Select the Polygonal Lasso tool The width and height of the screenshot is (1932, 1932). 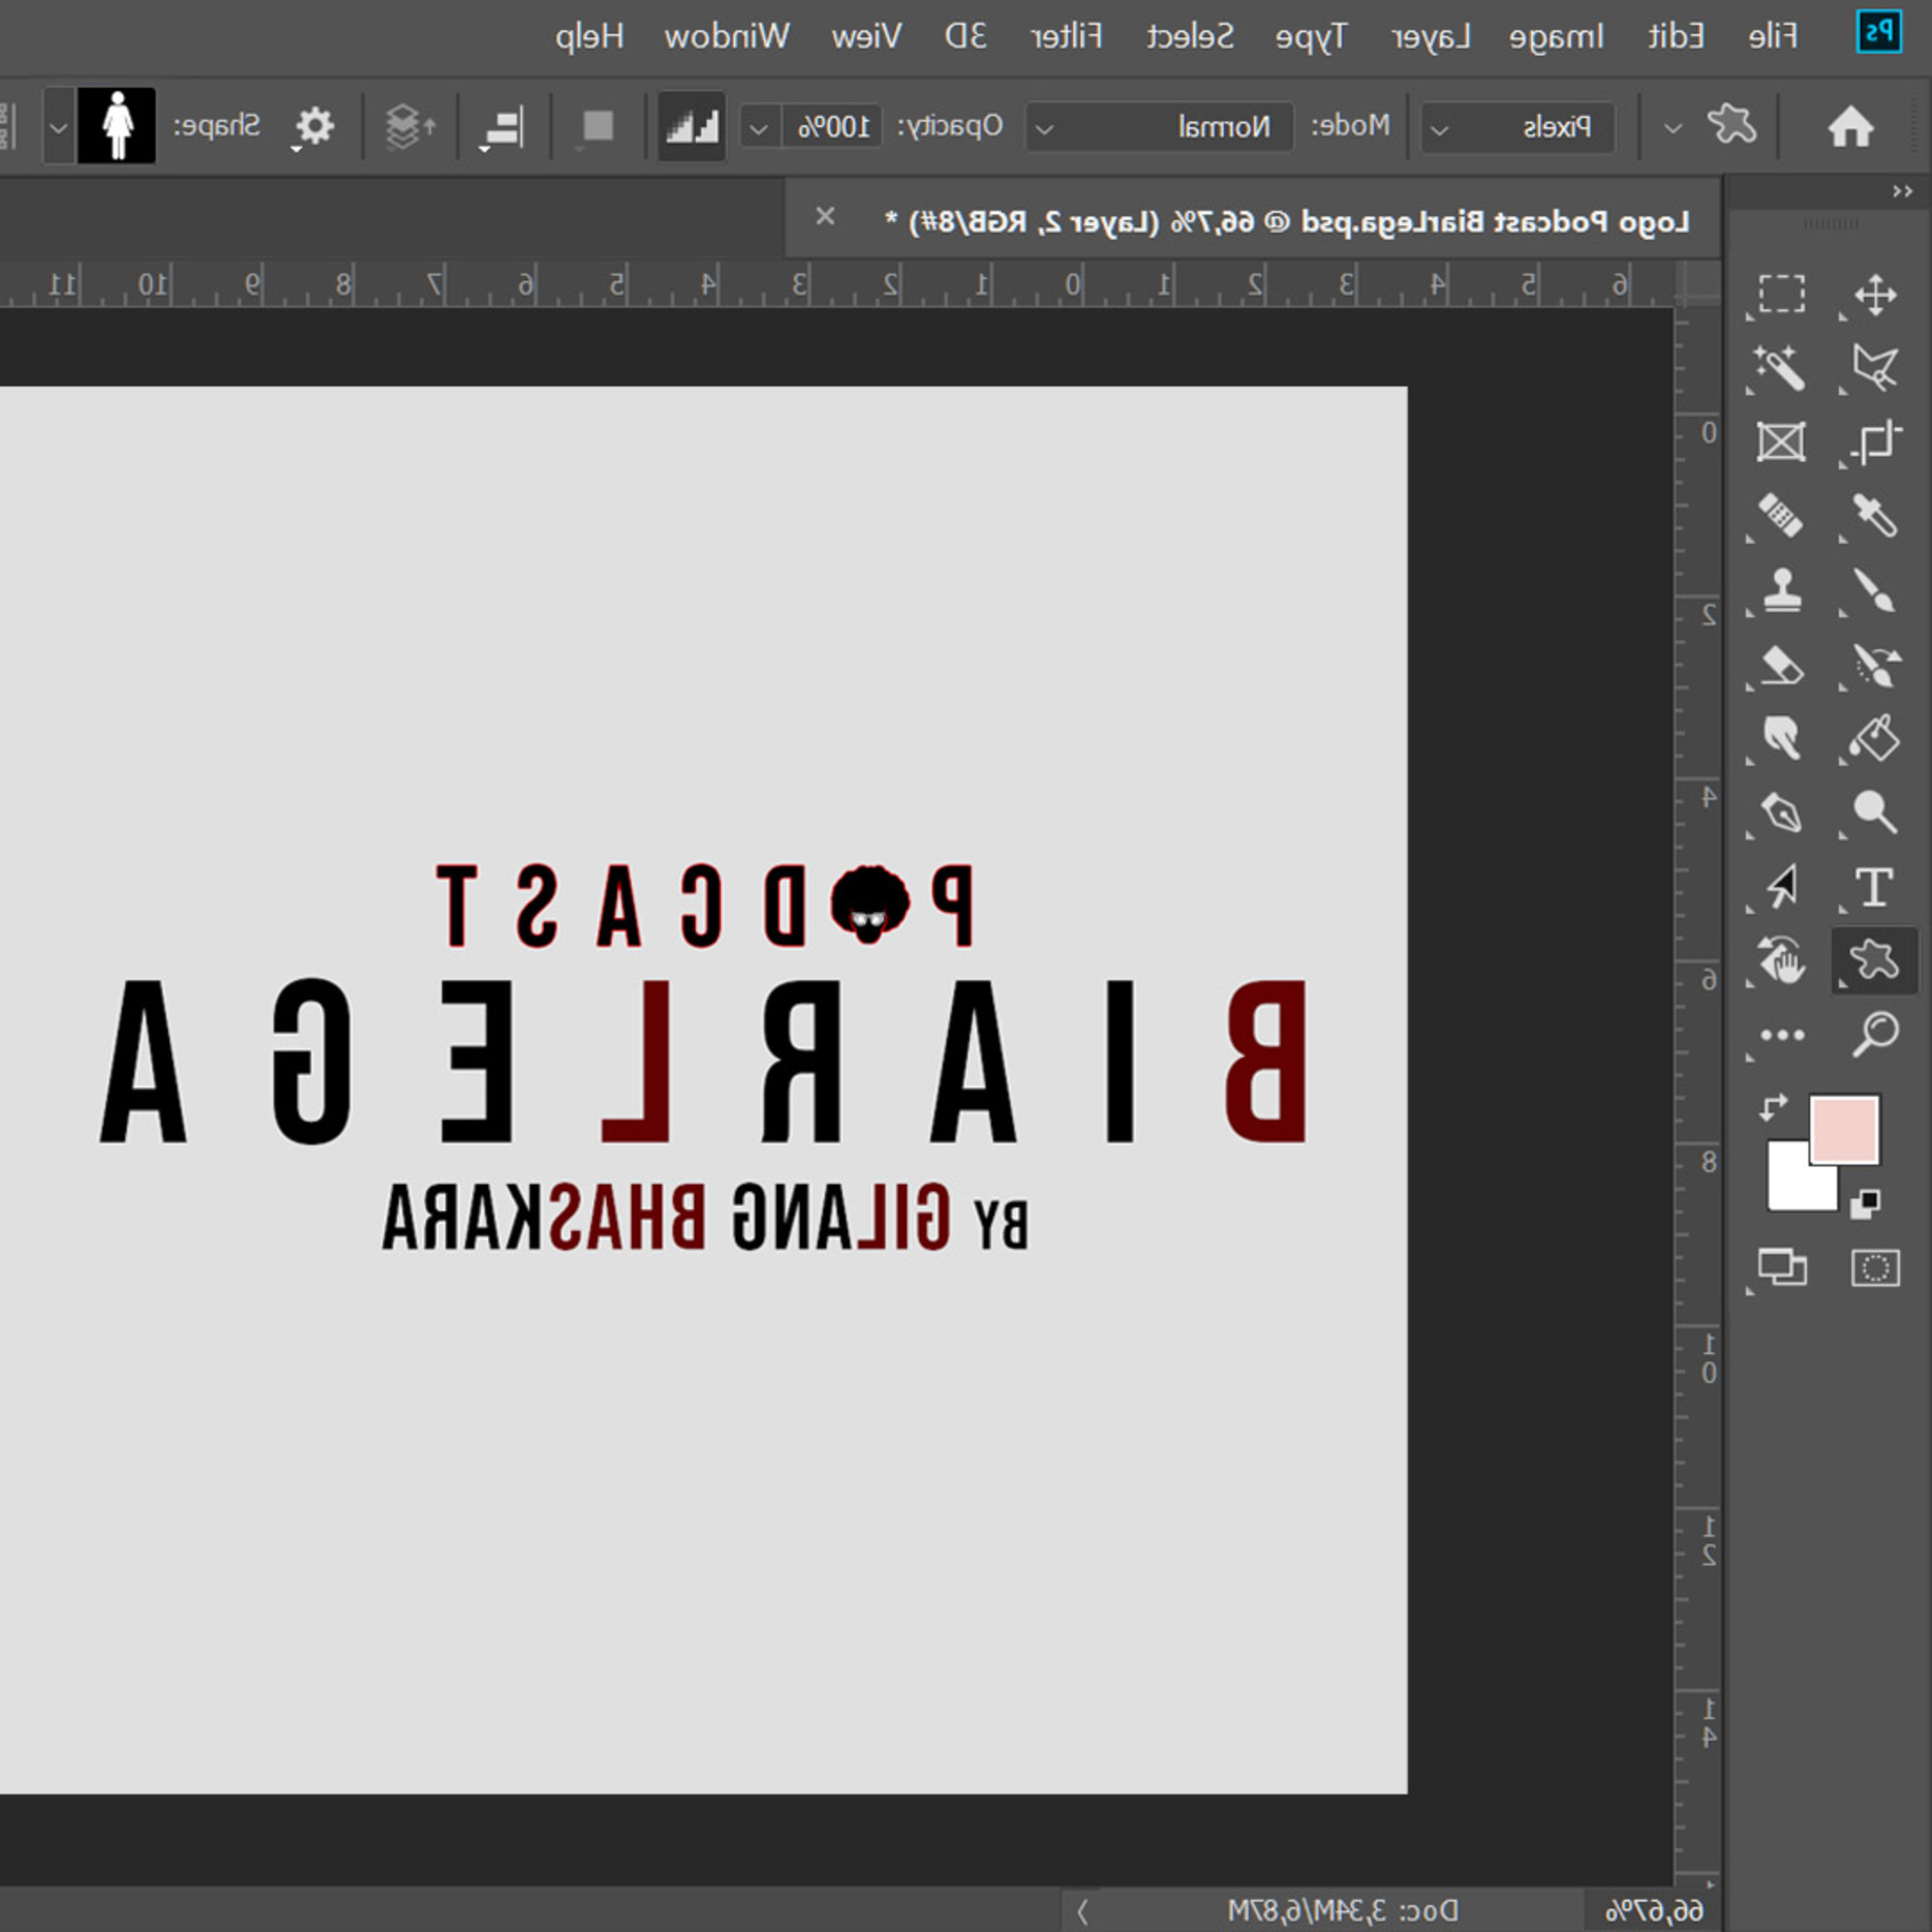(x=1875, y=368)
